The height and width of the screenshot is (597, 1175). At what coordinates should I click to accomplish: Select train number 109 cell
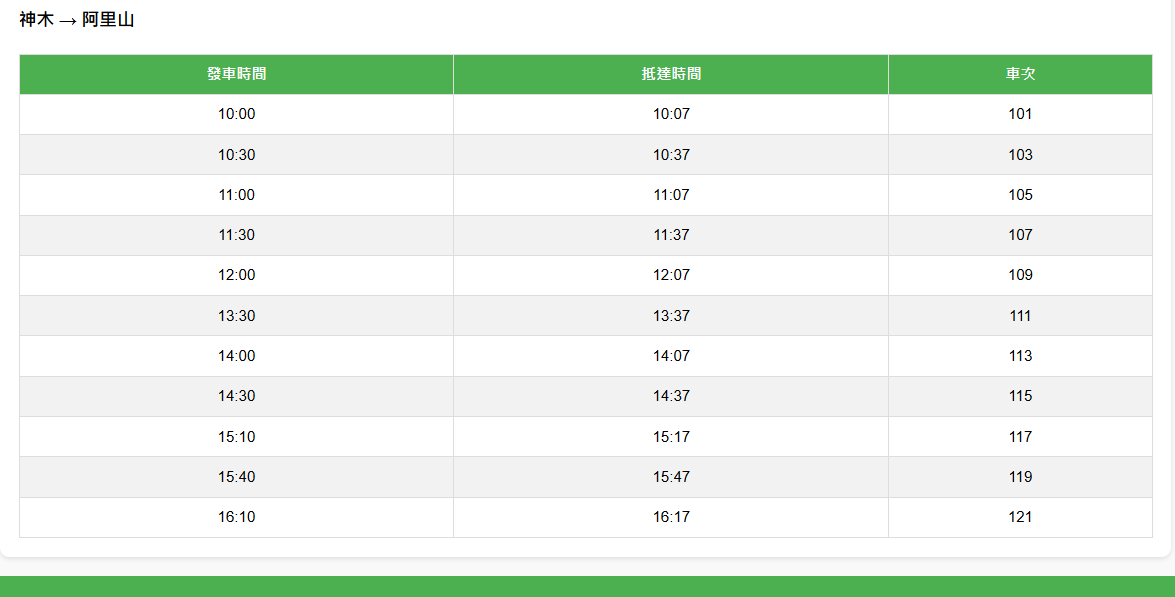tap(1020, 275)
